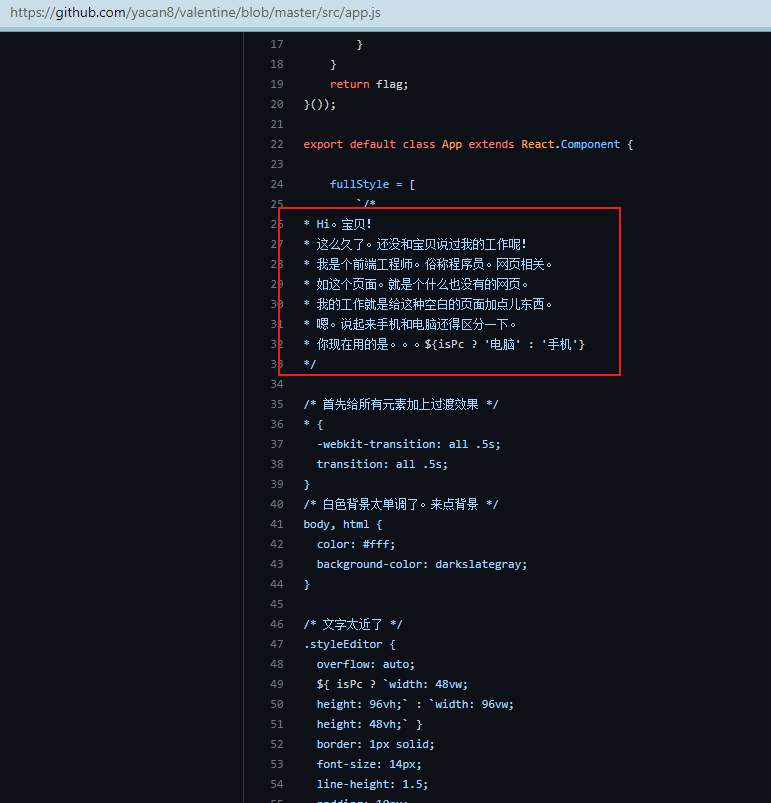
Task: Click line number 20
Action: (x=276, y=104)
